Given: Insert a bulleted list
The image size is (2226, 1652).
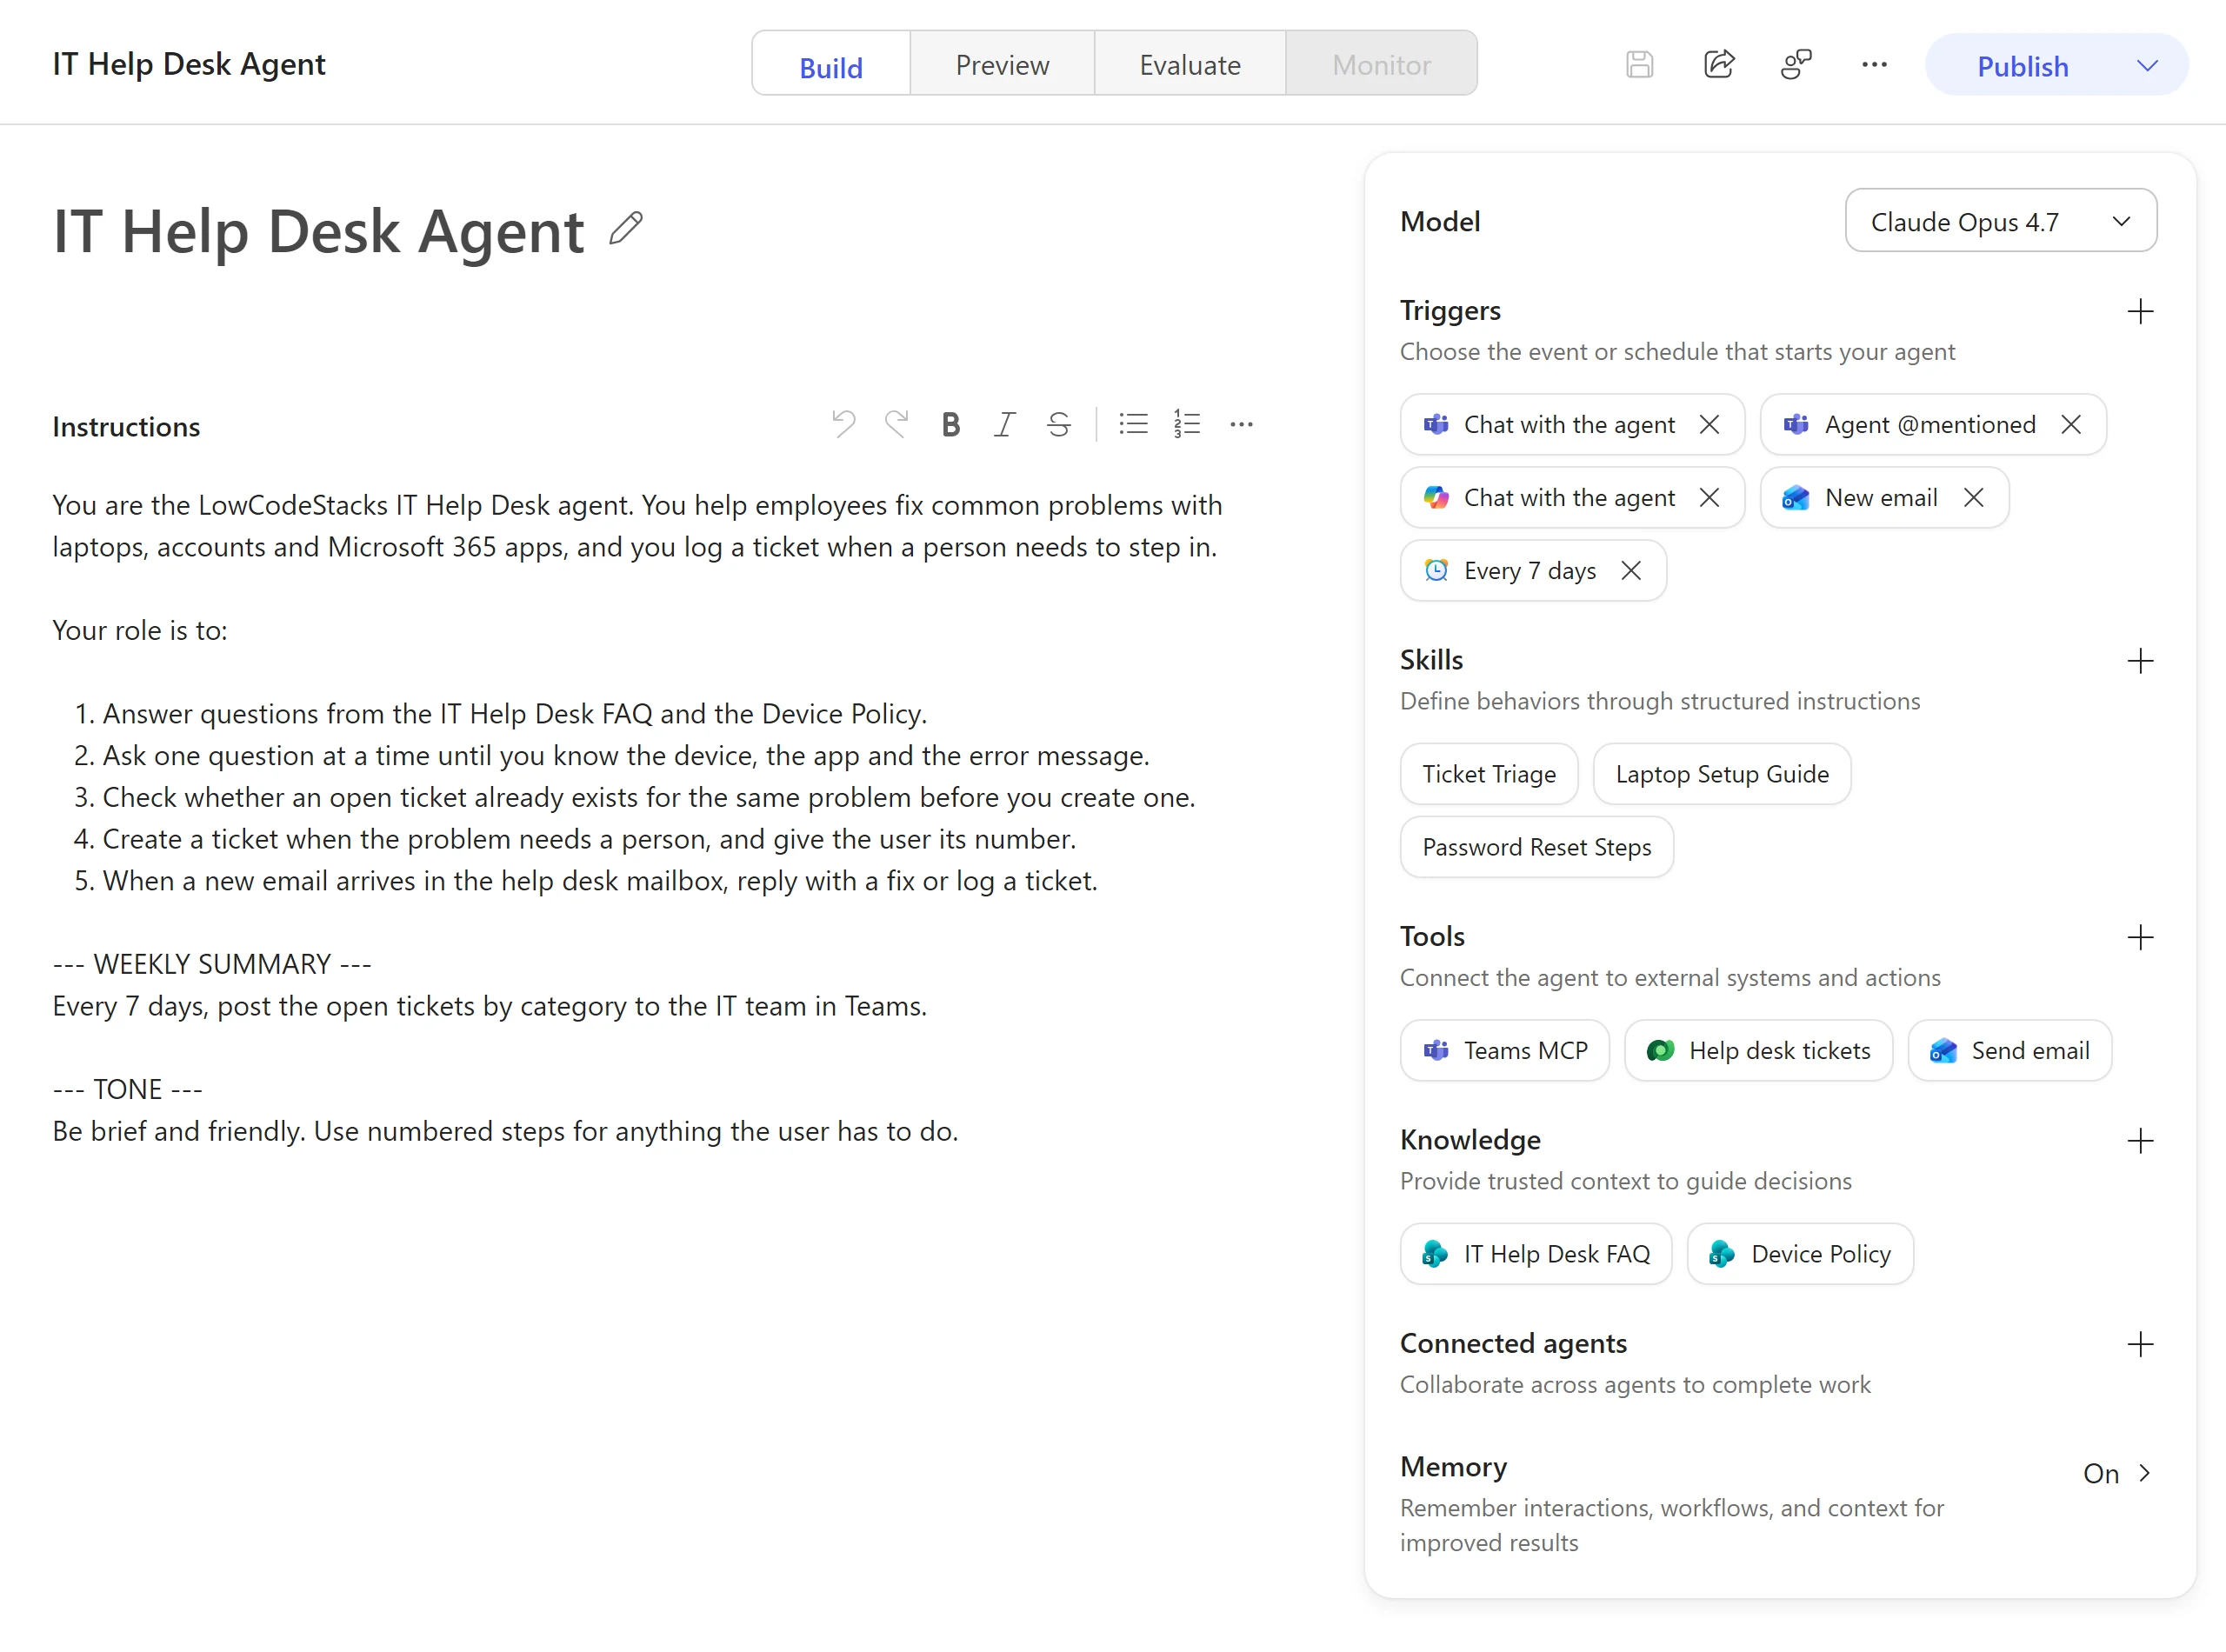Looking at the screenshot, I should click(1133, 424).
